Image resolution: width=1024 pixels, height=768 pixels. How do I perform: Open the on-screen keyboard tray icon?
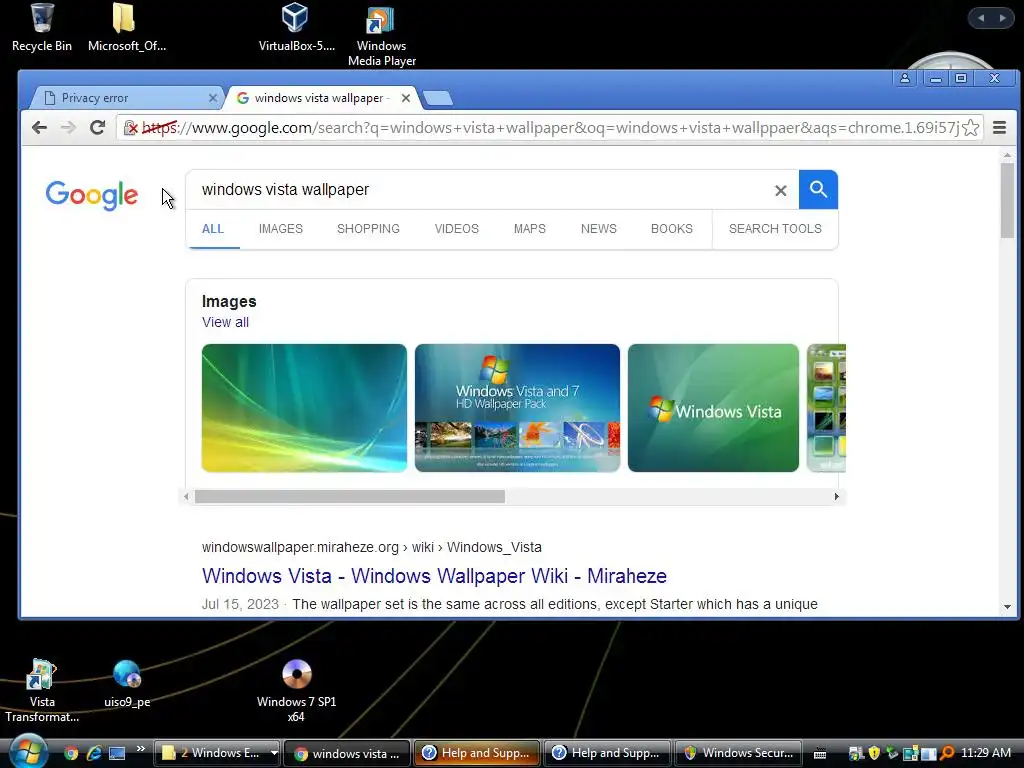click(x=820, y=754)
